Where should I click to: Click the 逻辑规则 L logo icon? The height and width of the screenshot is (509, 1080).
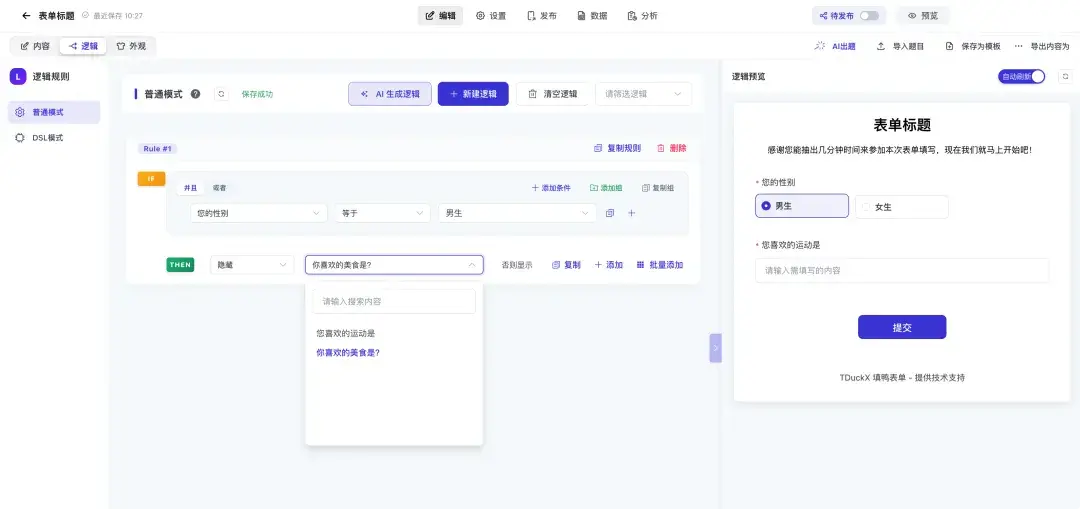point(18,76)
